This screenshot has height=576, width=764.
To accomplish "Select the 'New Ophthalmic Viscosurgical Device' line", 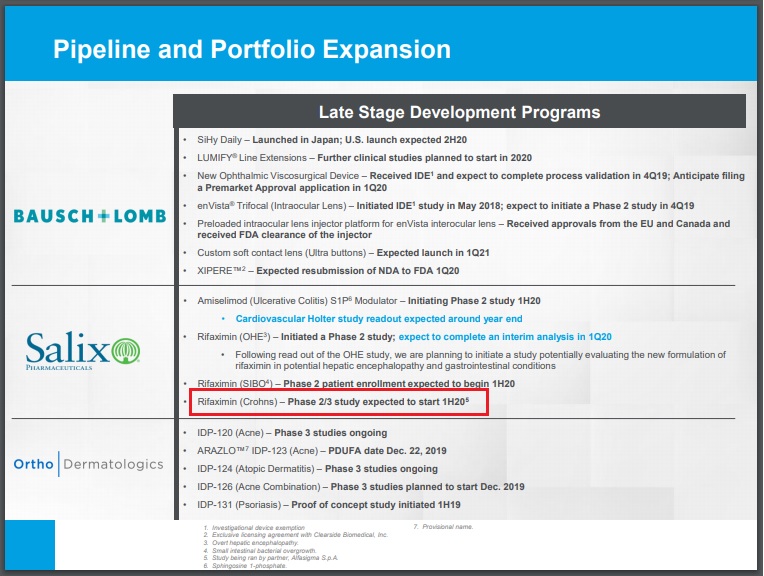I will pyautogui.click(x=471, y=176).
